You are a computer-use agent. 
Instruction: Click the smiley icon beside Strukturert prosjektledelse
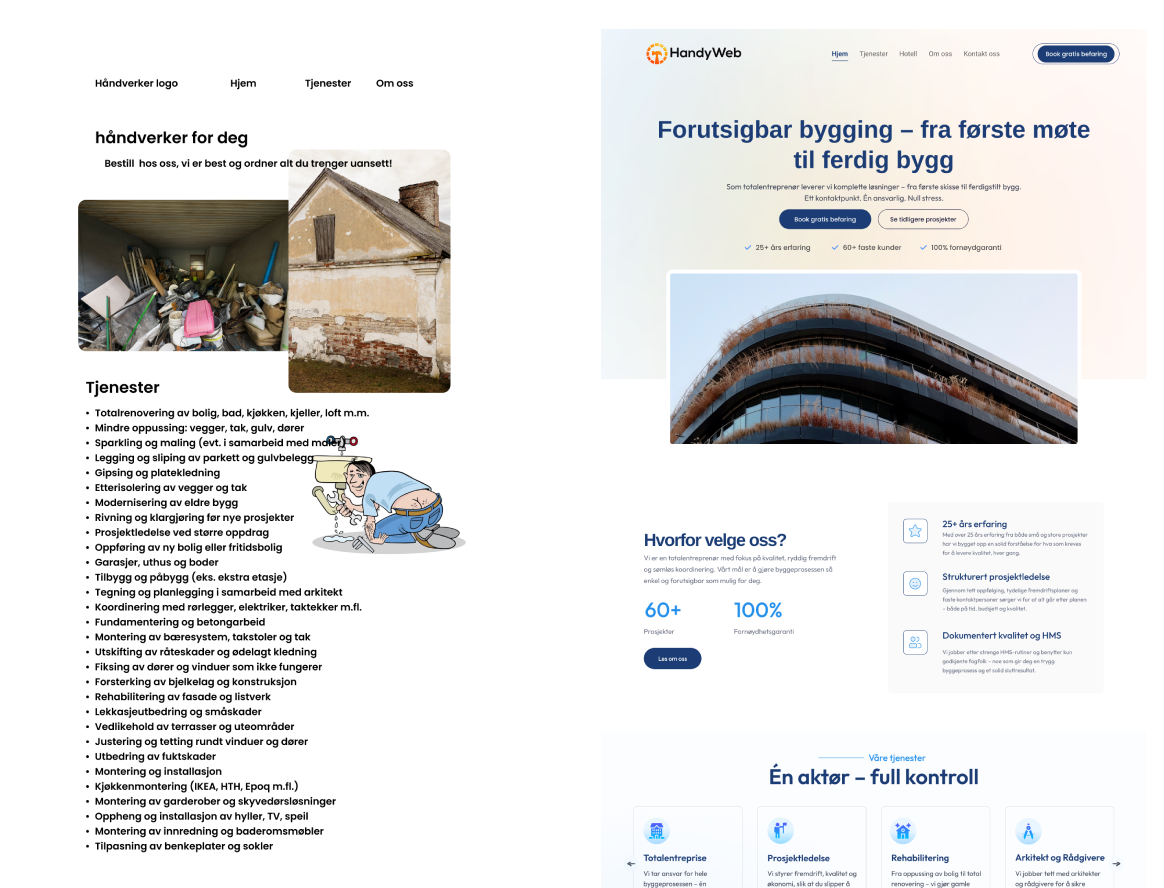click(x=915, y=584)
